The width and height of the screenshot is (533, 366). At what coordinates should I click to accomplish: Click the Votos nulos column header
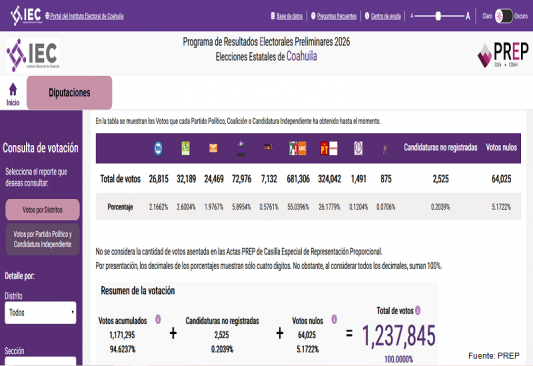pyautogui.click(x=501, y=147)
